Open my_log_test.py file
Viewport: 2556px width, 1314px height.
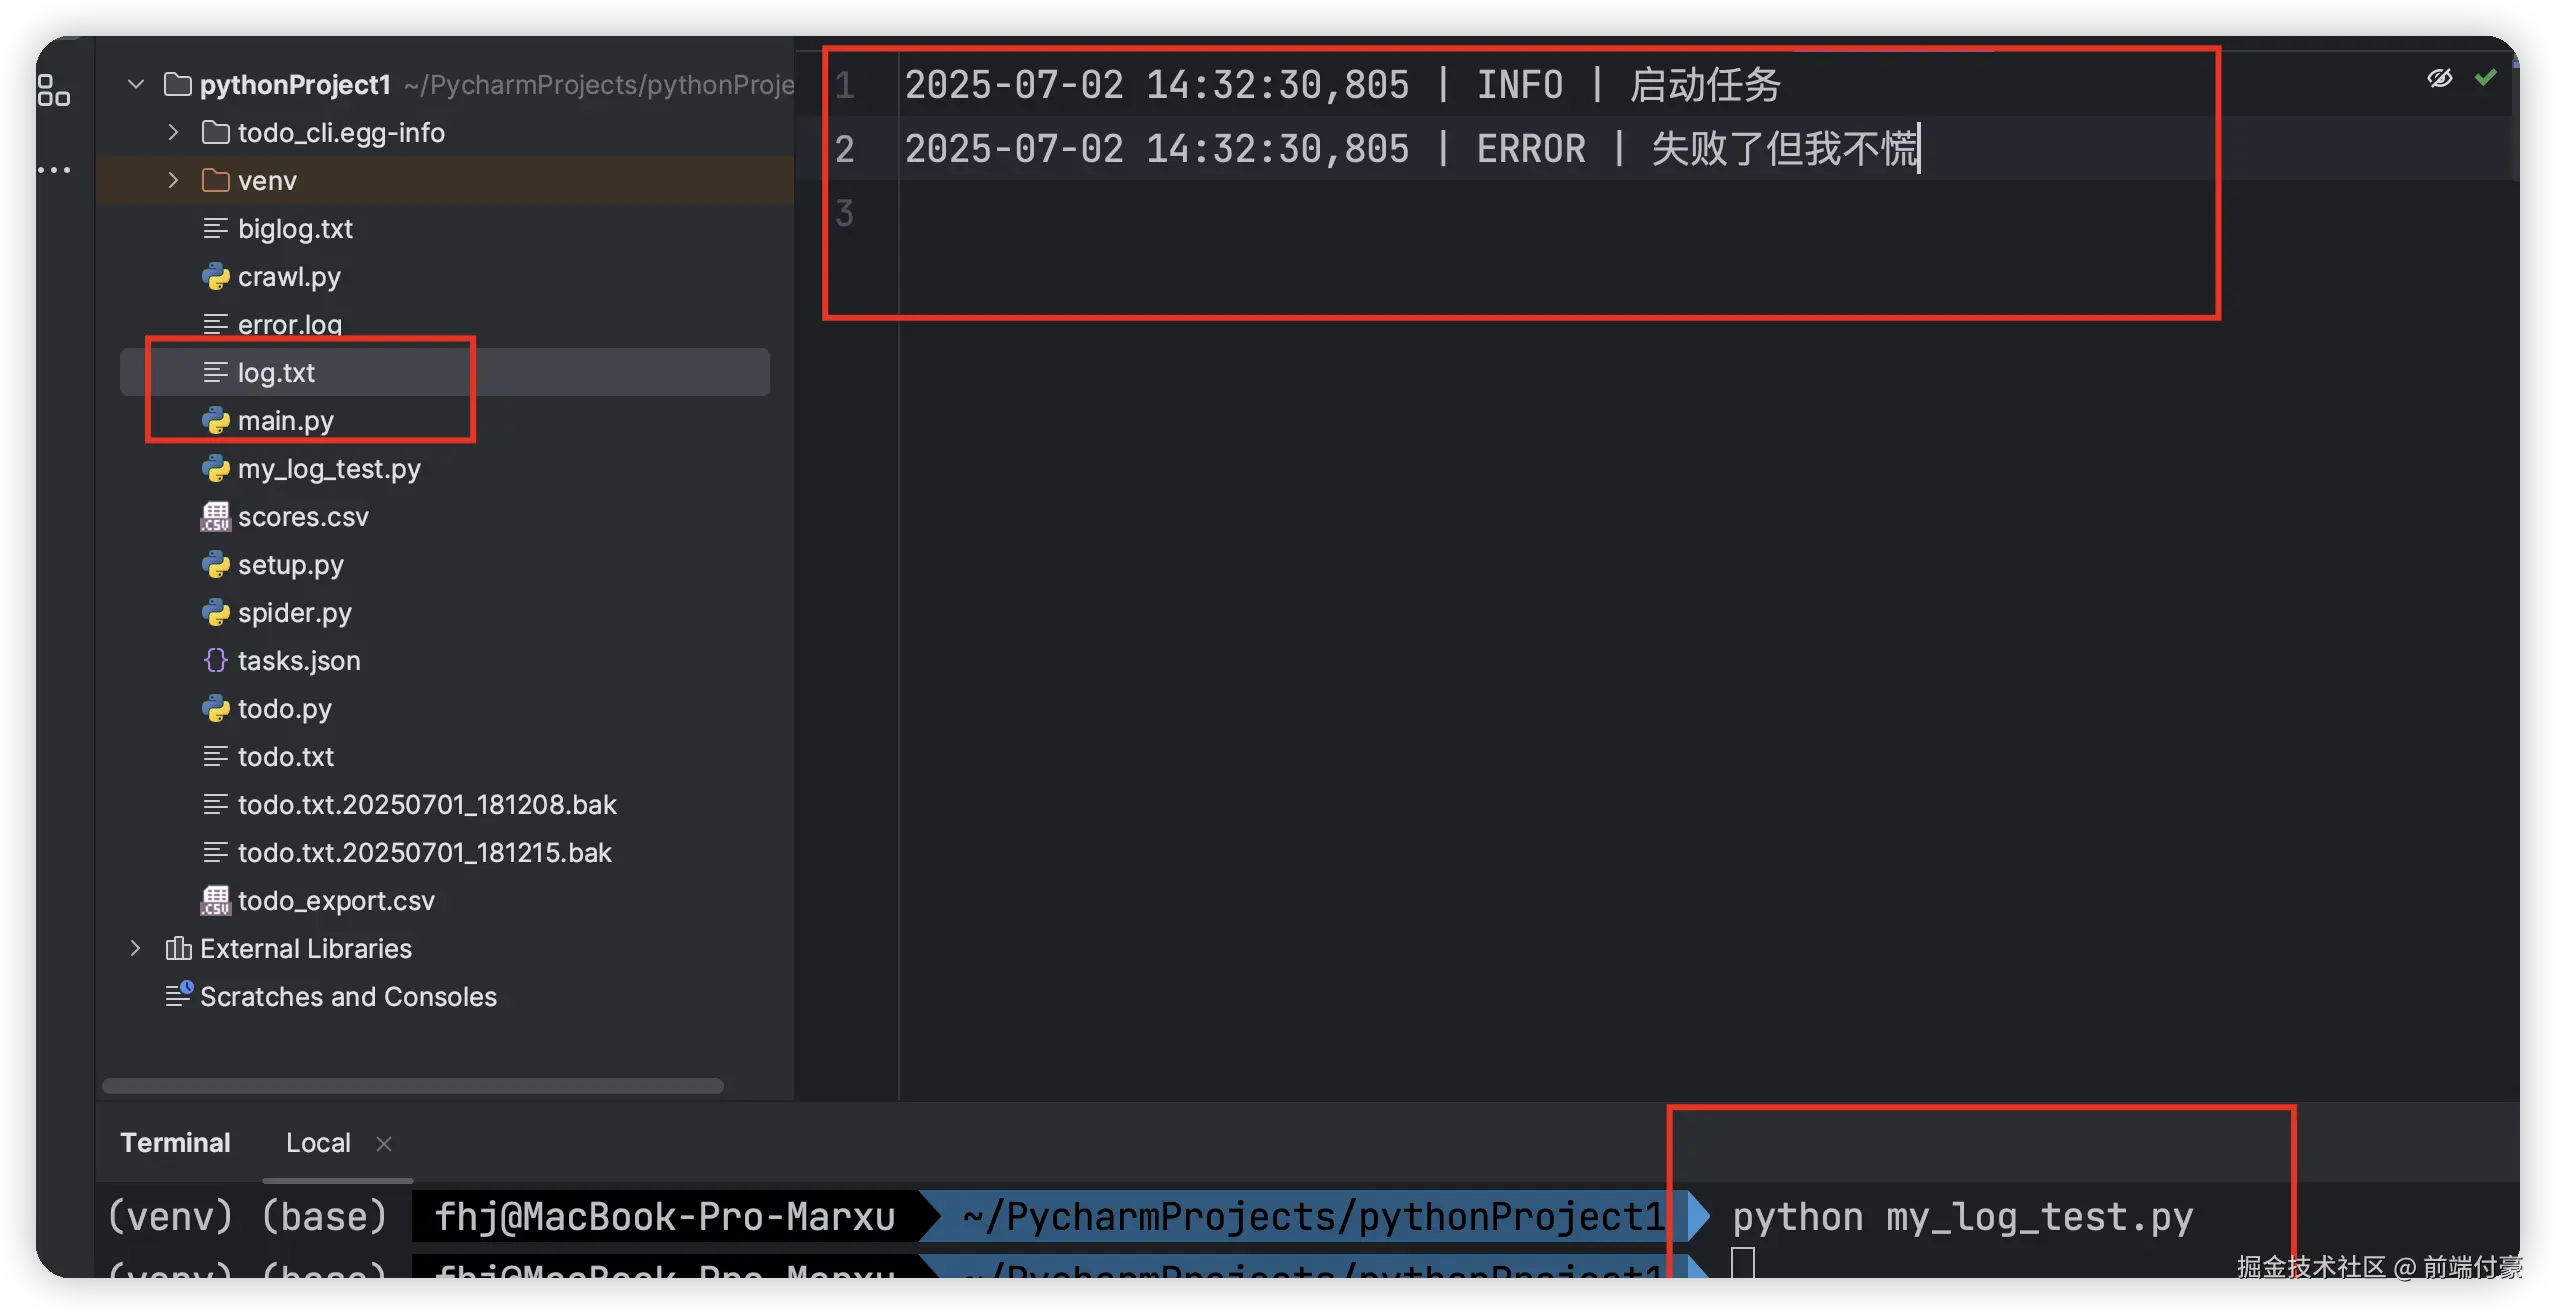(328, 469)
